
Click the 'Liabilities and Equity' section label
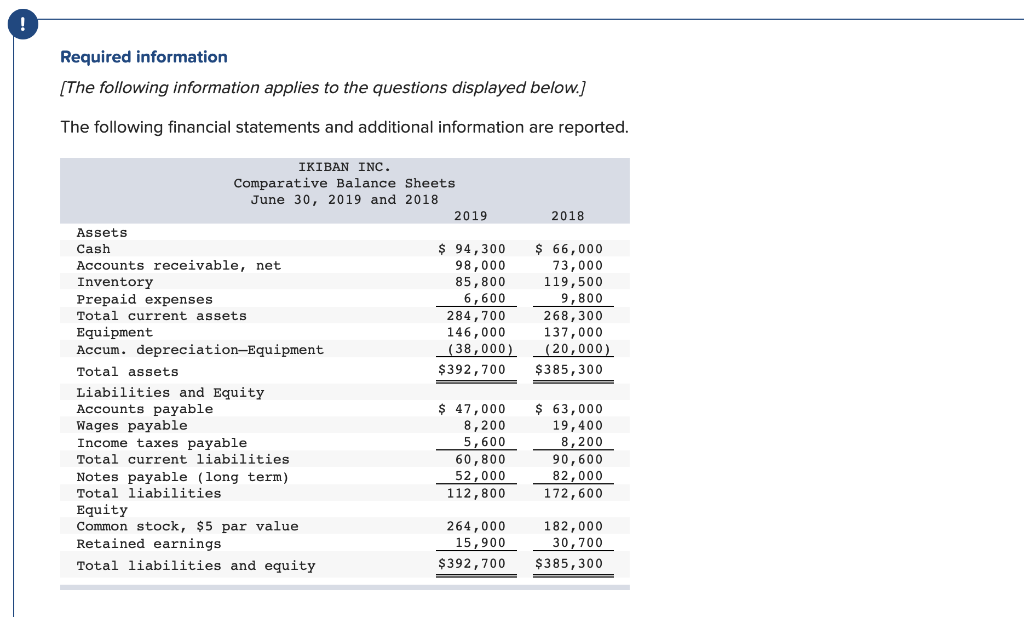click(x=170, y=393)
